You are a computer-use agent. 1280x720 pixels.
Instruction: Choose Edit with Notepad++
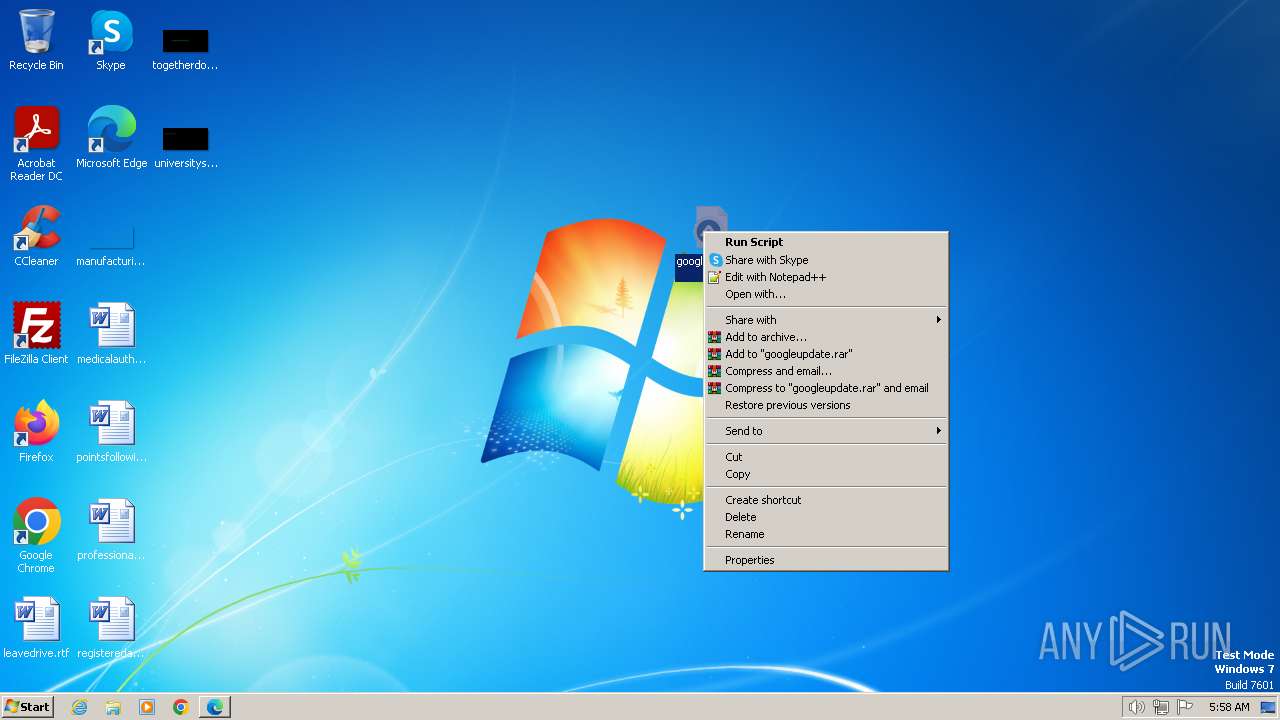[826, 277]
